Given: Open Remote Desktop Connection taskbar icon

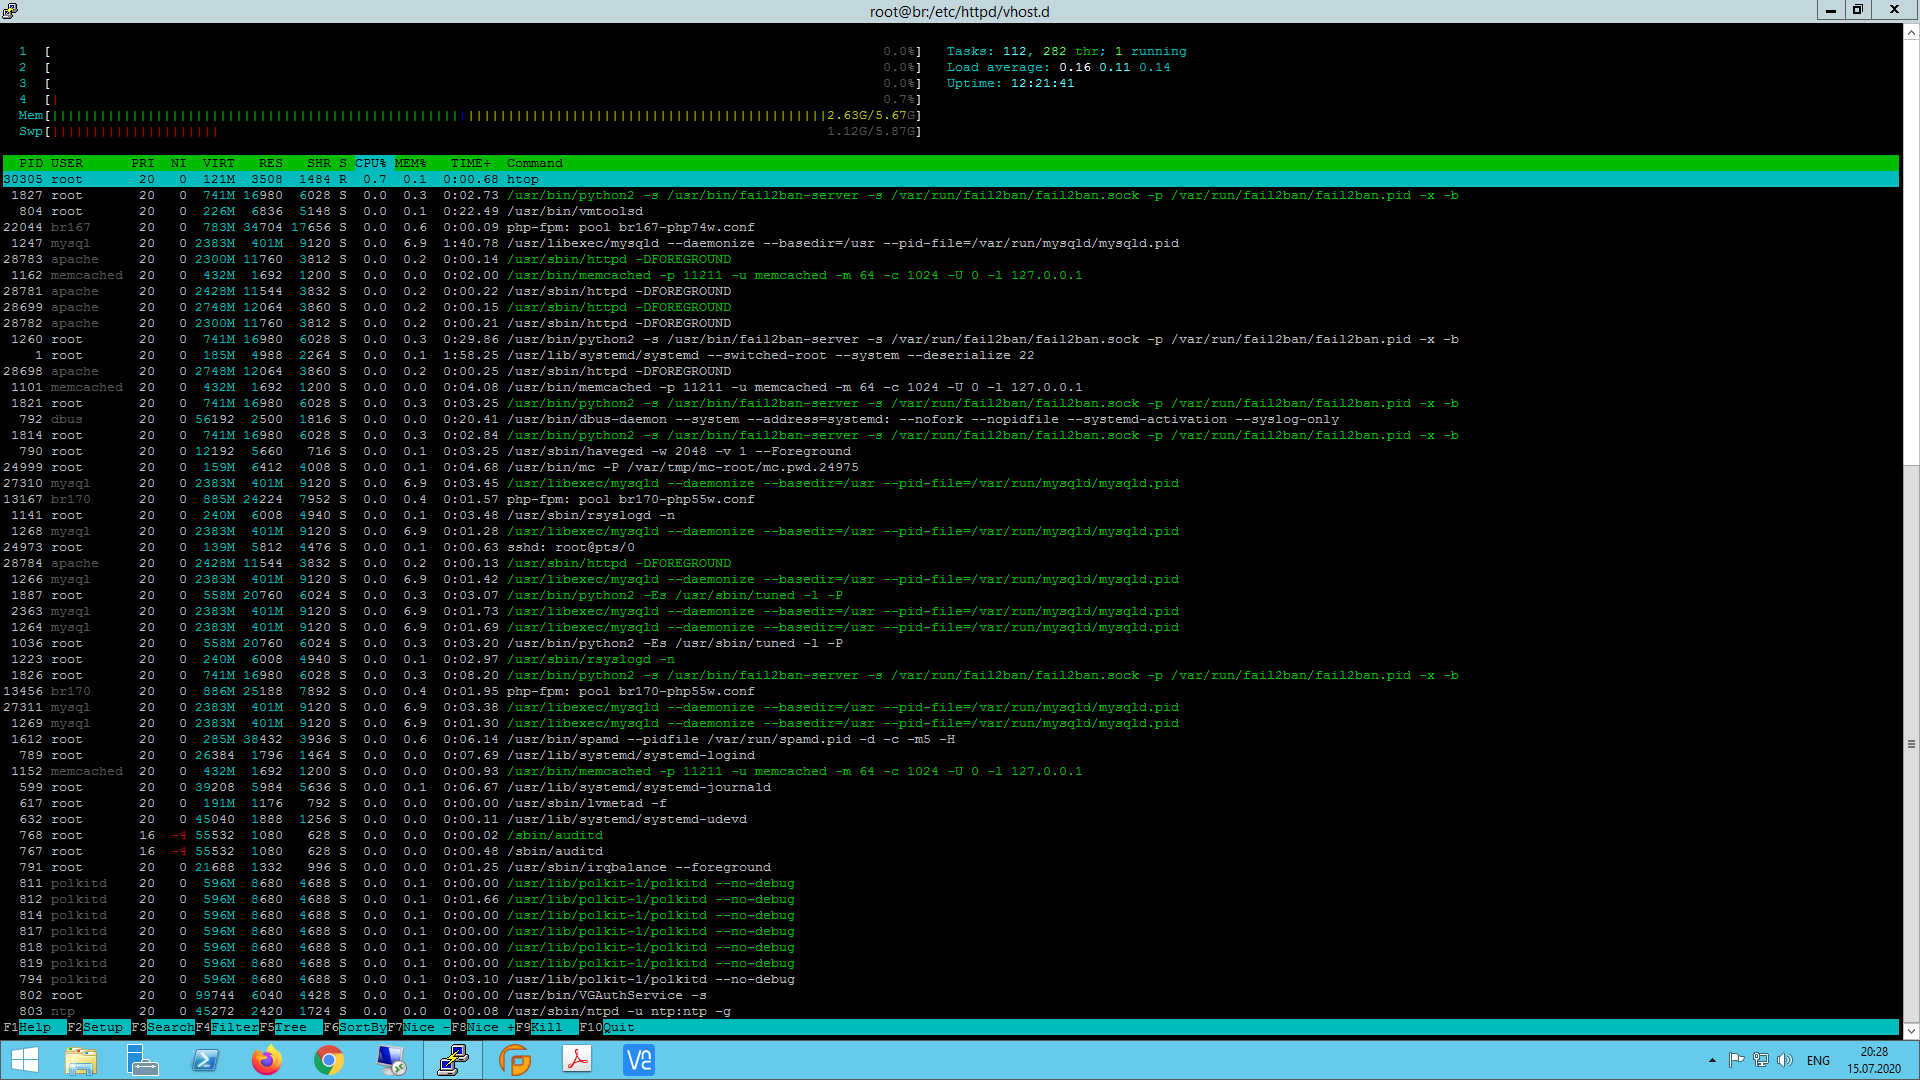Looking at the screenshot, I should [391, 1060].
